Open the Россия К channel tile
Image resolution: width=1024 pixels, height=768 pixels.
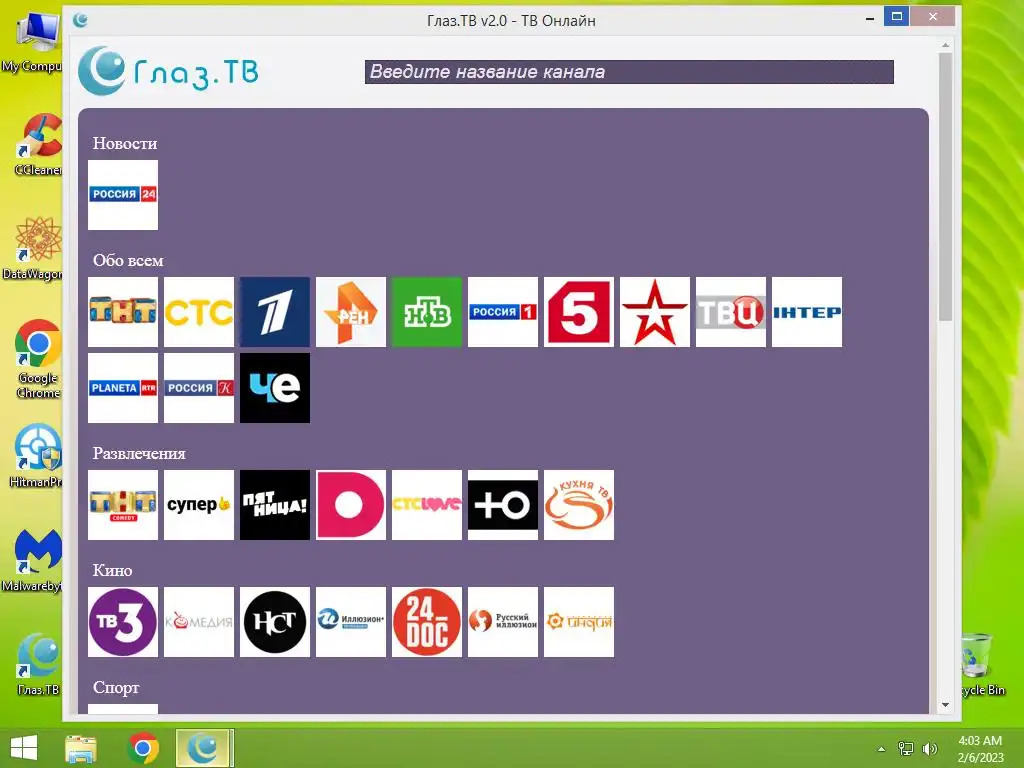pos(199,388)
